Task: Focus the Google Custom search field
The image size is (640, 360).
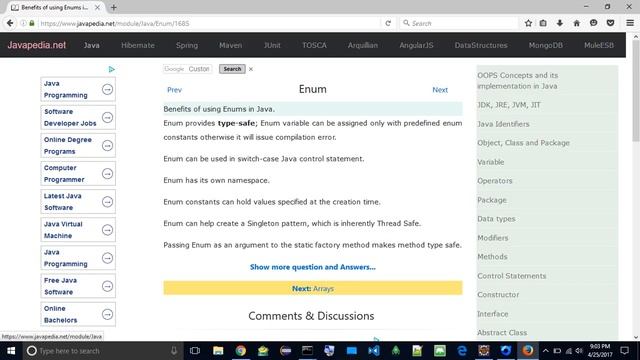Action: [187, 69]
